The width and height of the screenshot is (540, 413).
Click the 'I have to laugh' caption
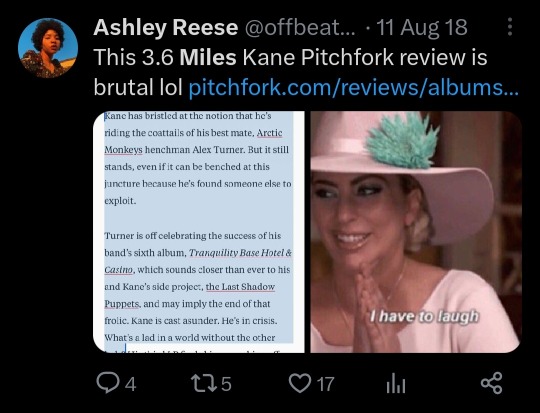[424, 316]
